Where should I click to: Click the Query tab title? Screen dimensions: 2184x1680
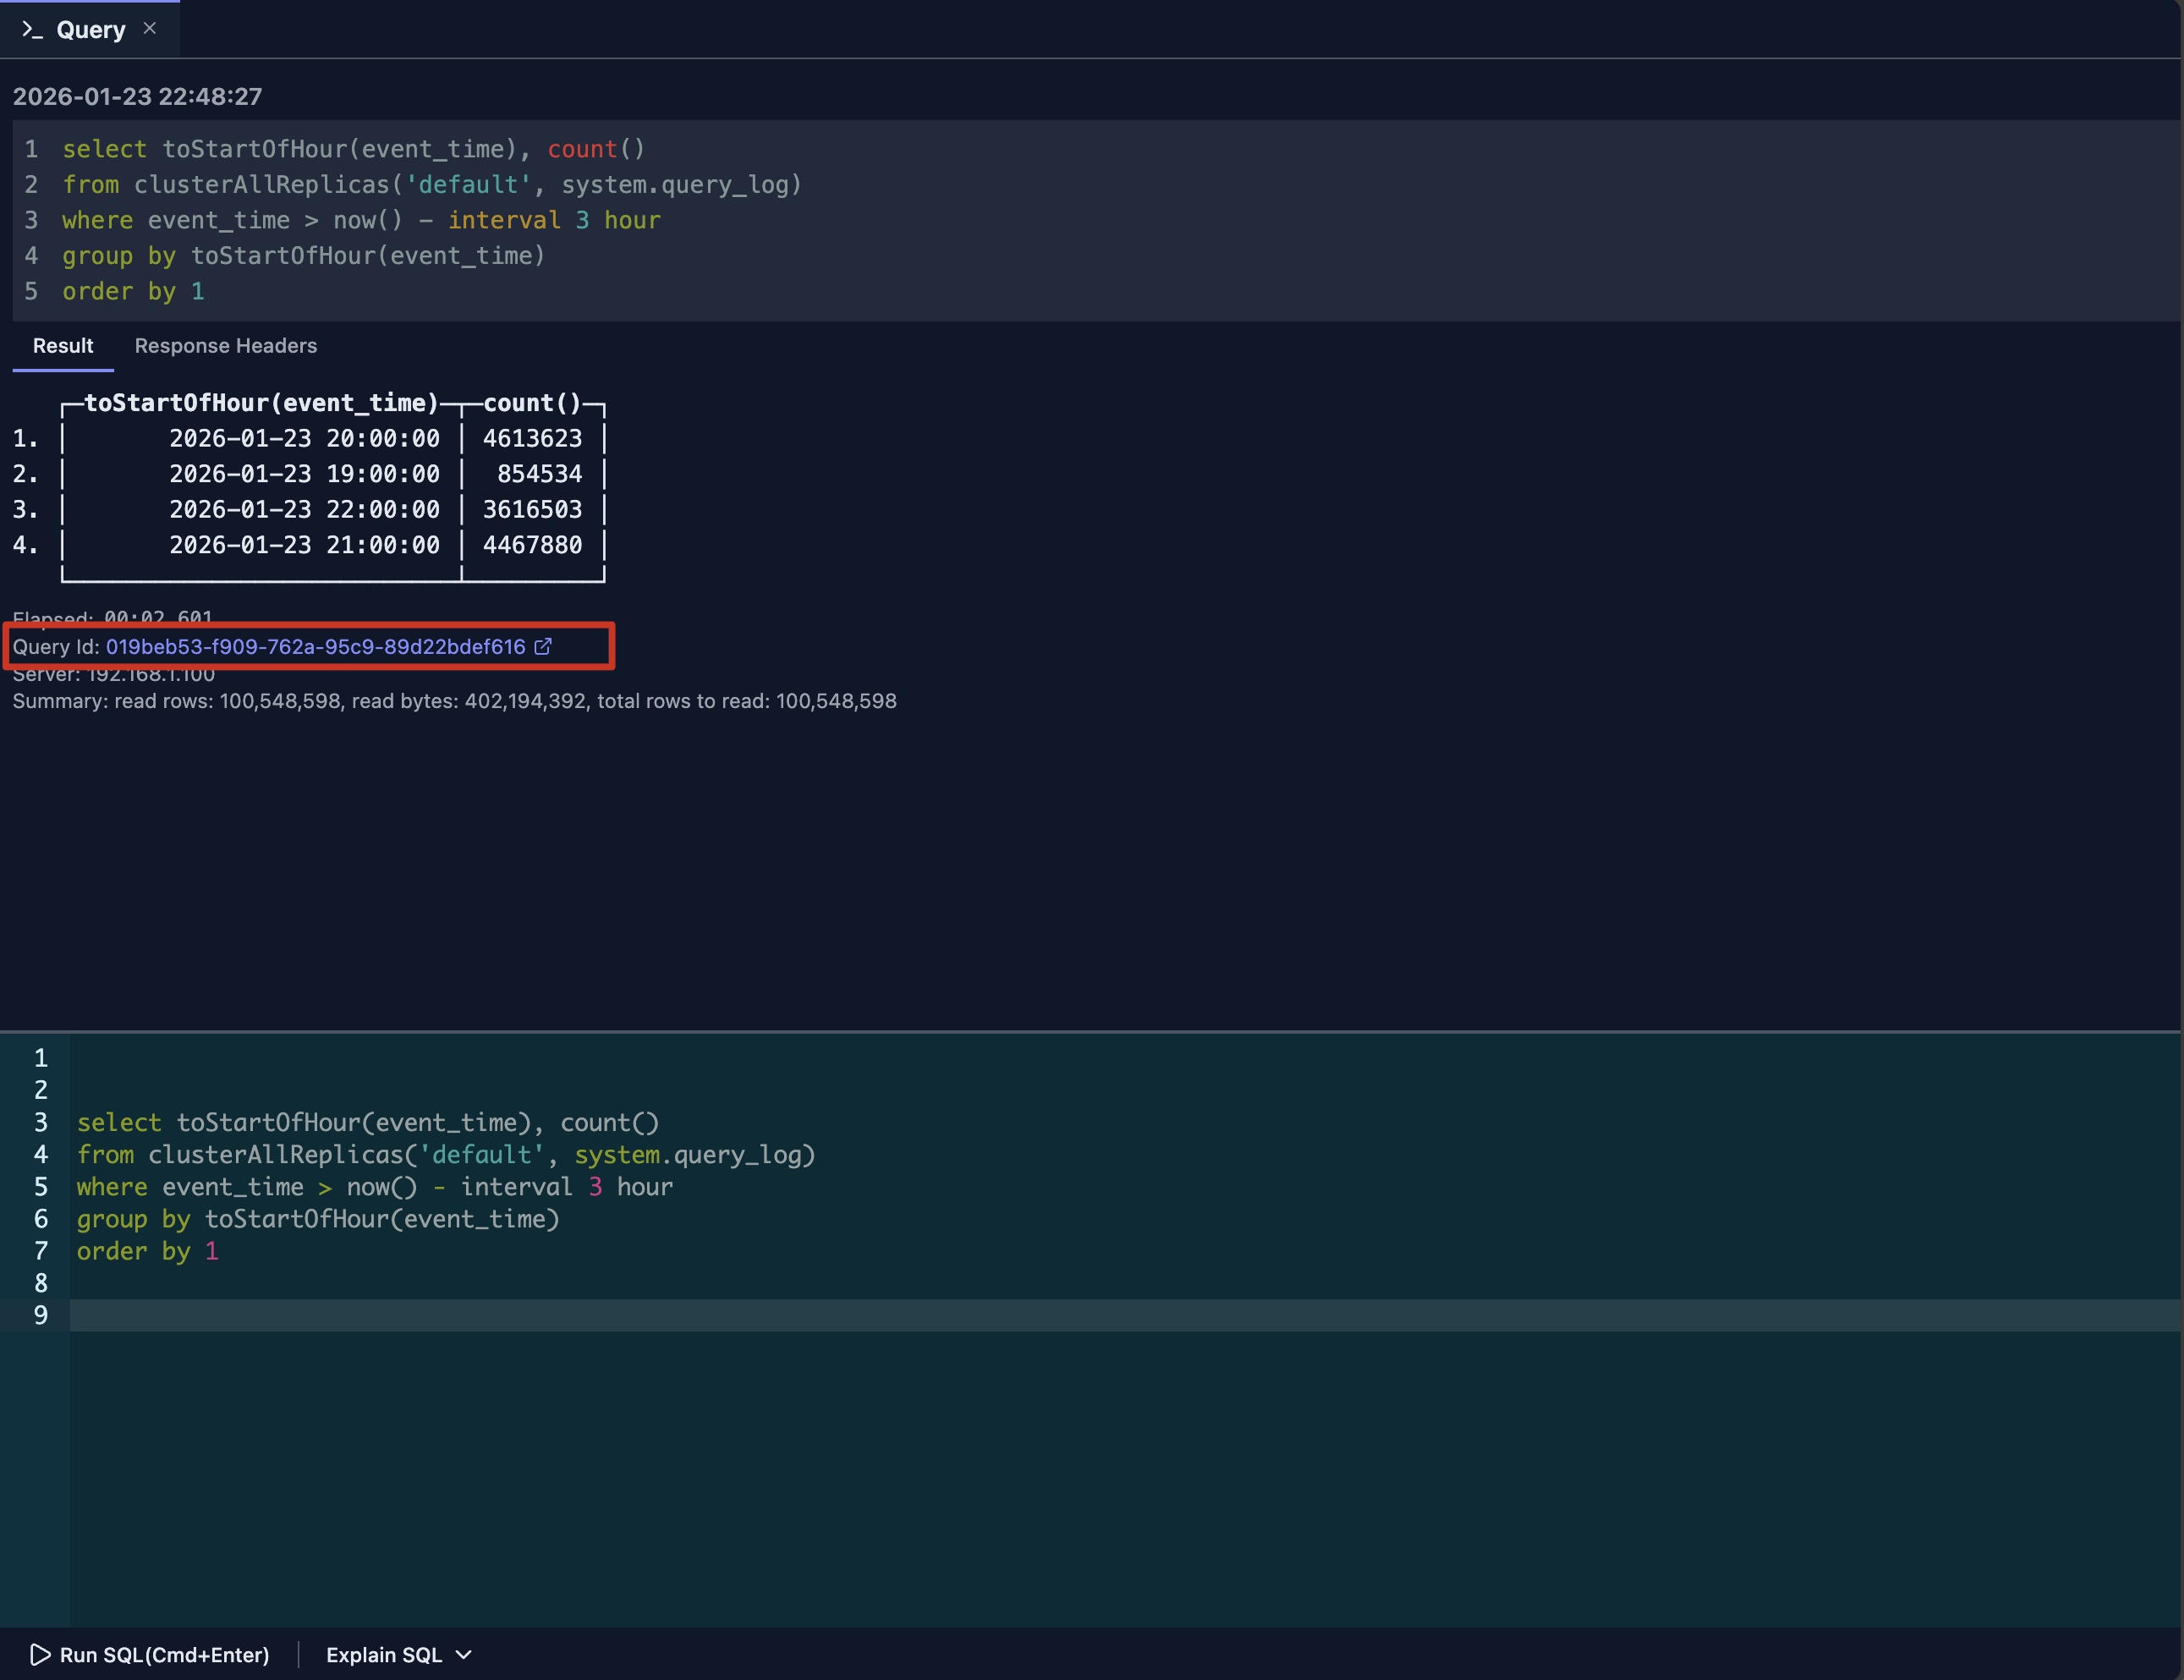click(91, 28)
